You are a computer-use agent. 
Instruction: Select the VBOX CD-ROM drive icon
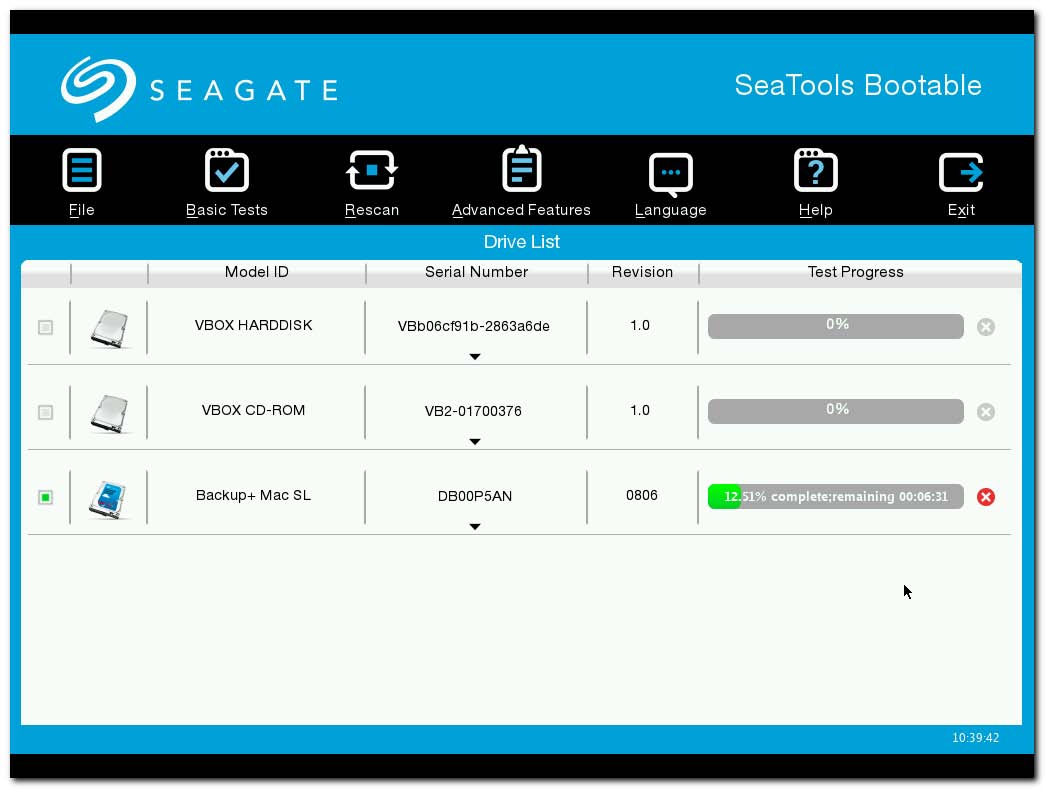109,412
